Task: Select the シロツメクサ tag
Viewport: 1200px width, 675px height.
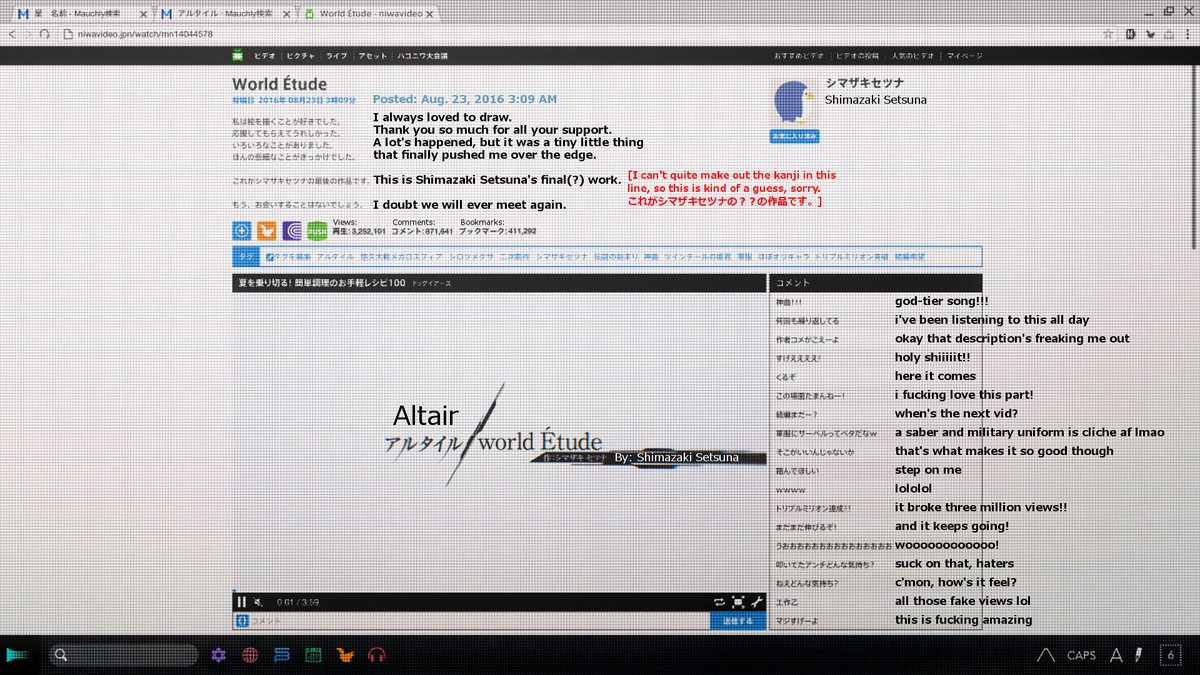Action: click(470, 256)
